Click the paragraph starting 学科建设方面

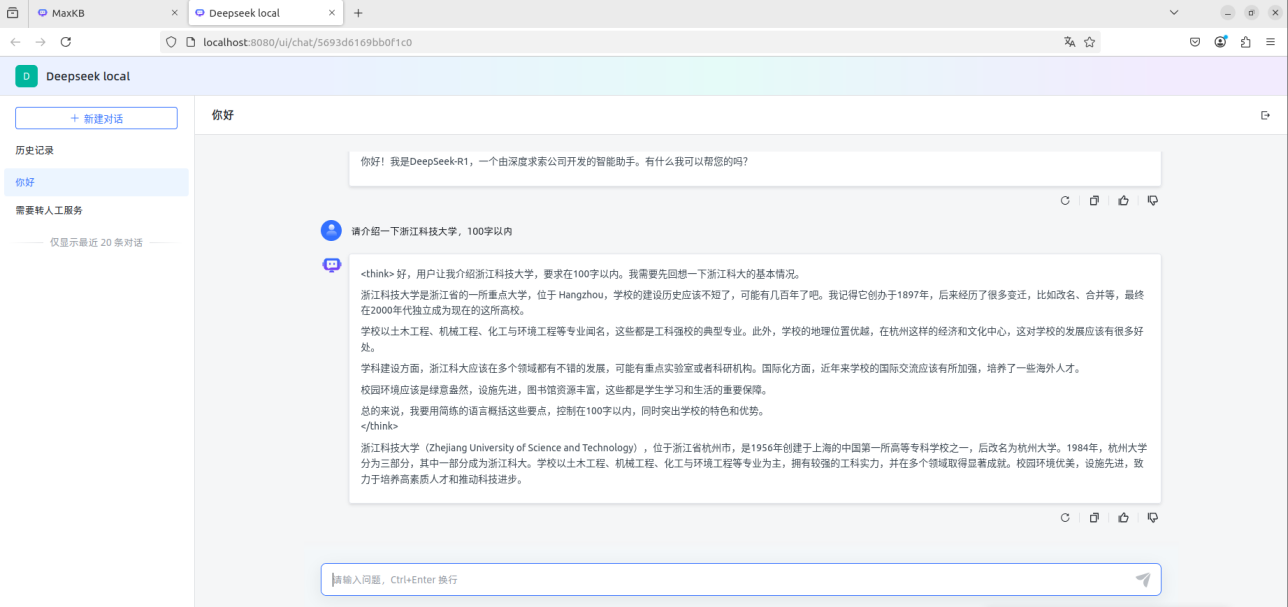721,368
